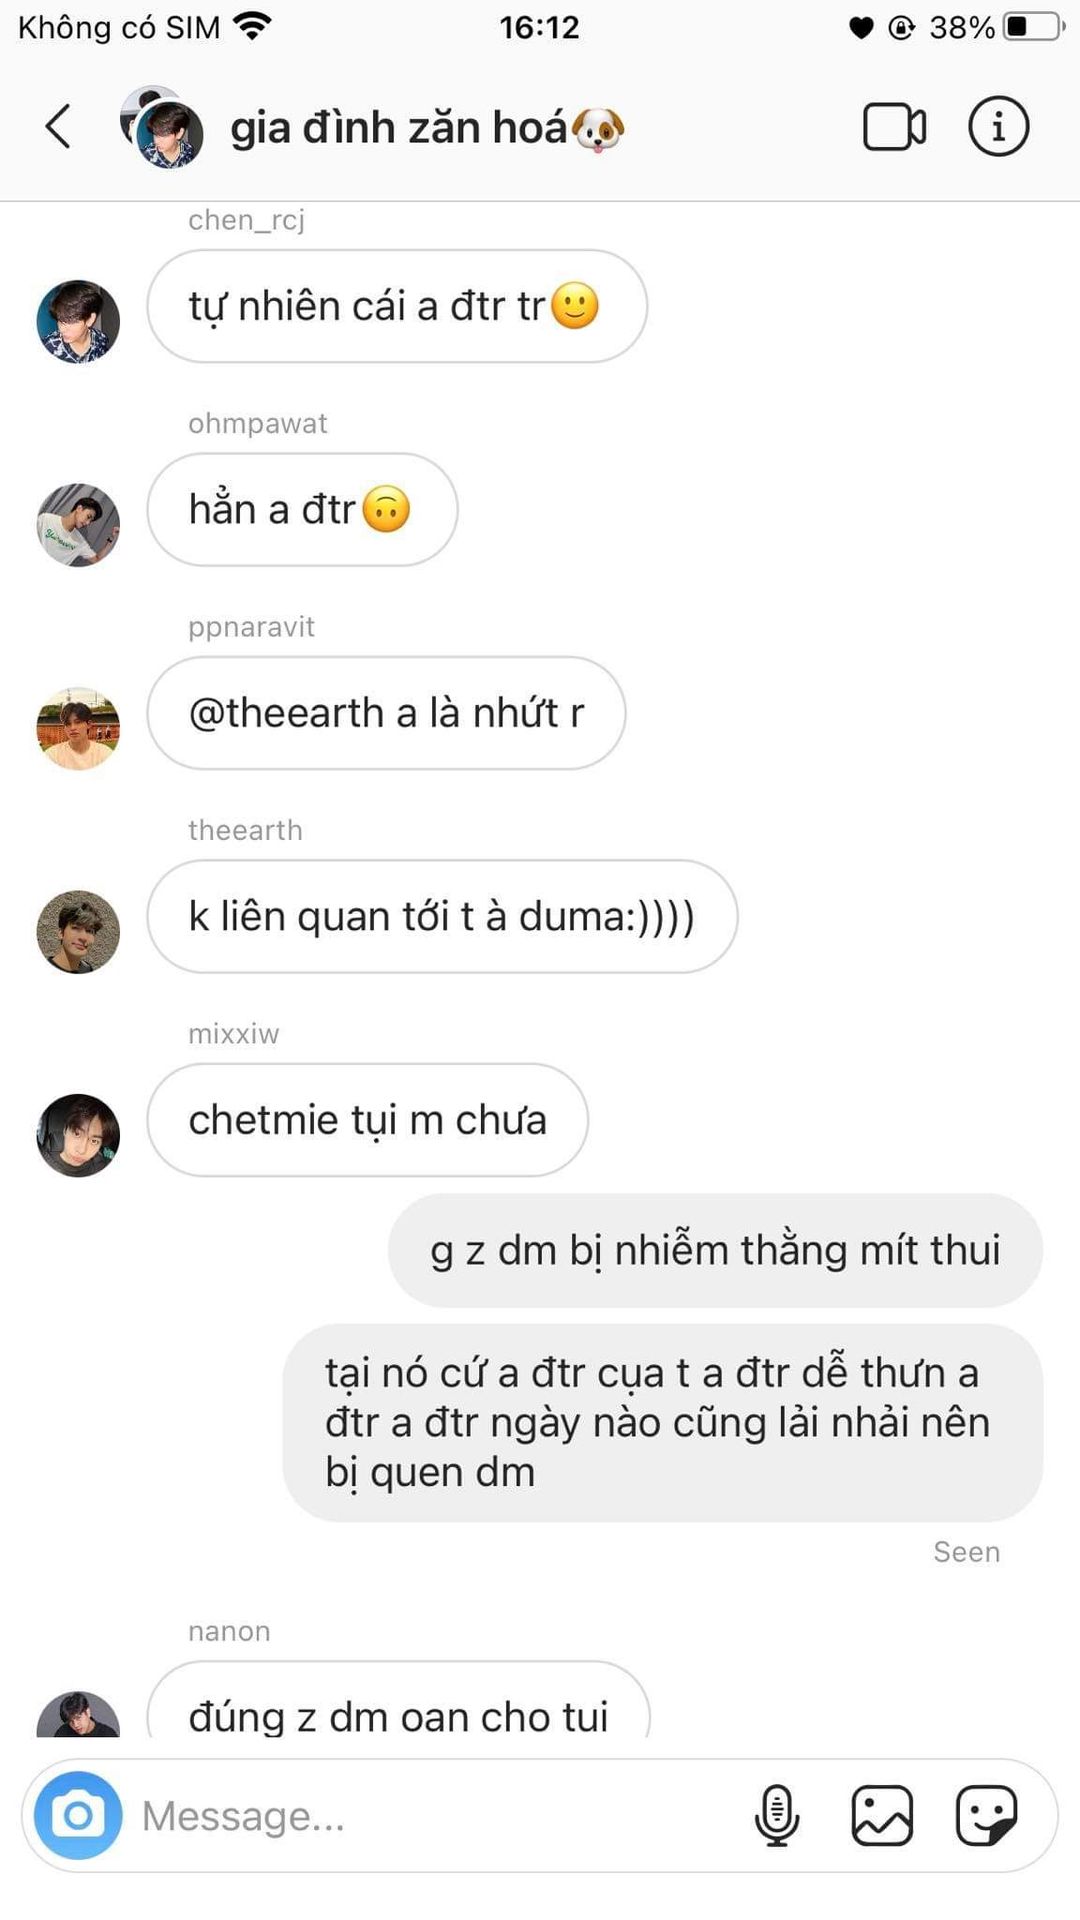Tap the microphone voice message icon
This screenshot has width=1080, height=1920.
tap(776, 1815)
